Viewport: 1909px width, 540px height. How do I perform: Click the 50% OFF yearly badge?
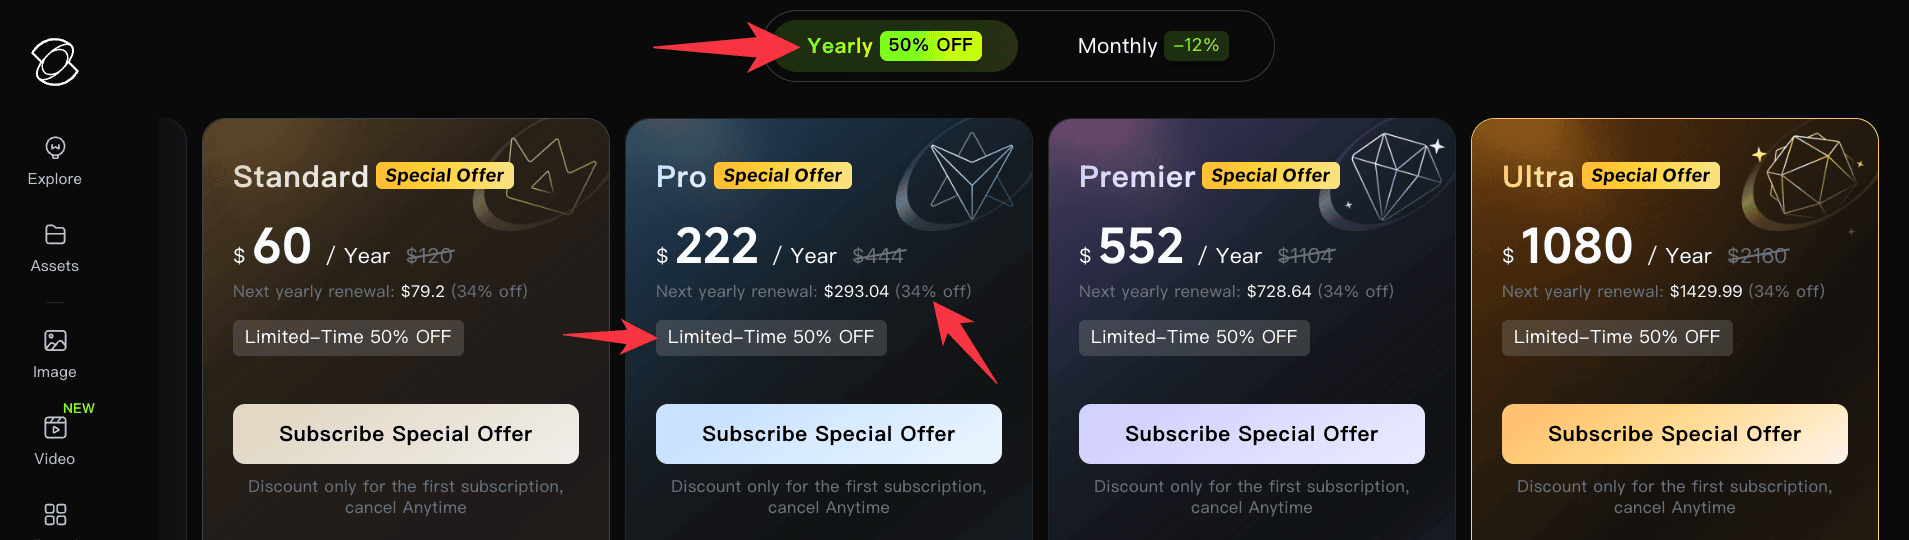930,46
